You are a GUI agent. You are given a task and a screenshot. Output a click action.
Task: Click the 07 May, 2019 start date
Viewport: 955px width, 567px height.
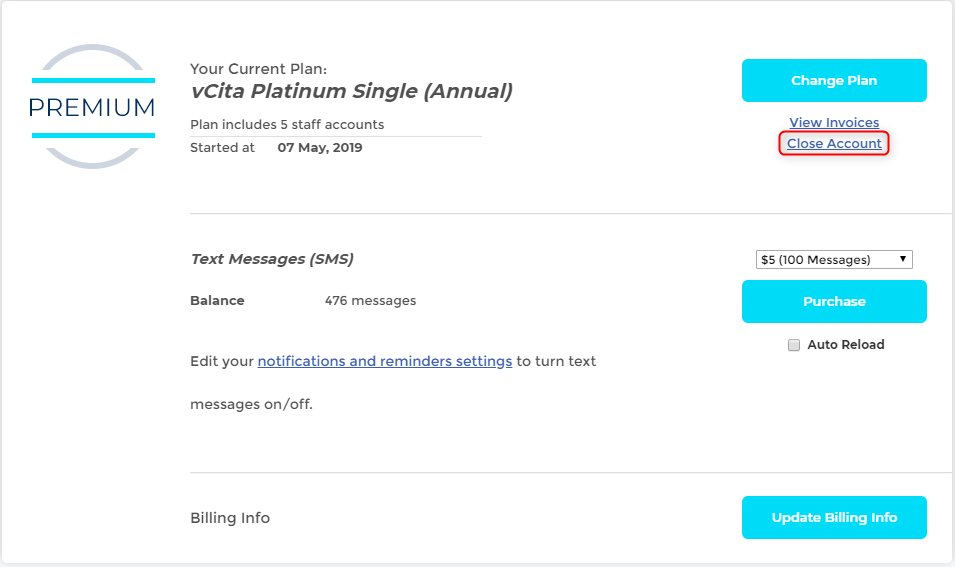[320, 148]
